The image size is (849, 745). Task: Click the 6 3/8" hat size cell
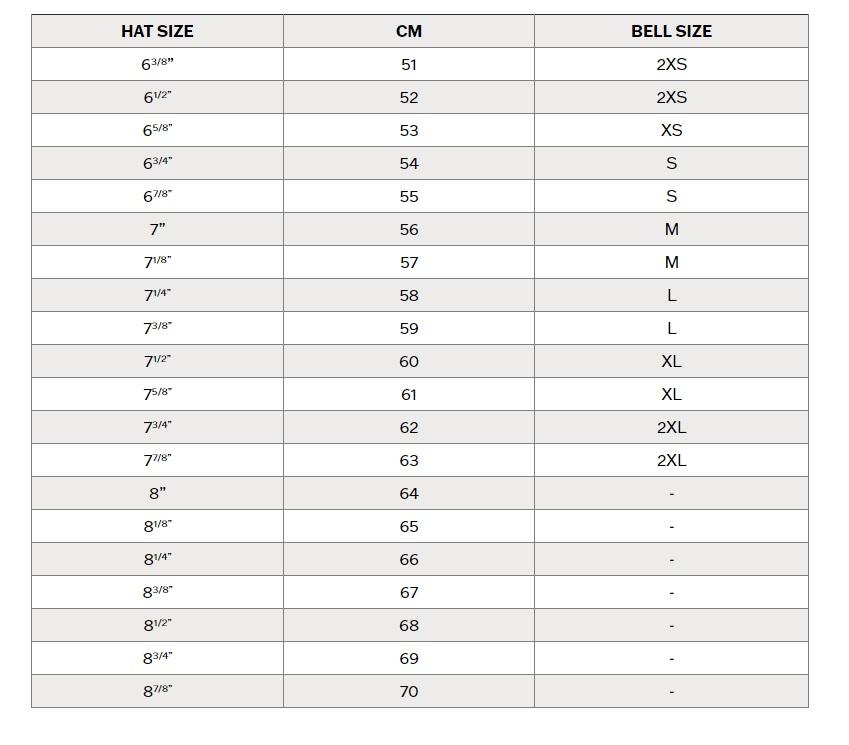[157, 64]
